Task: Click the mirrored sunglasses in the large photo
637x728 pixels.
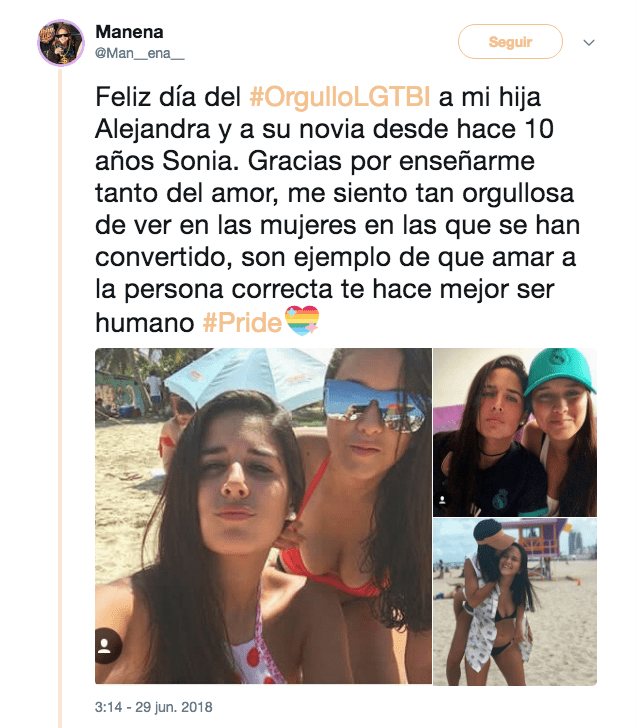Action: tap(374, 405)
